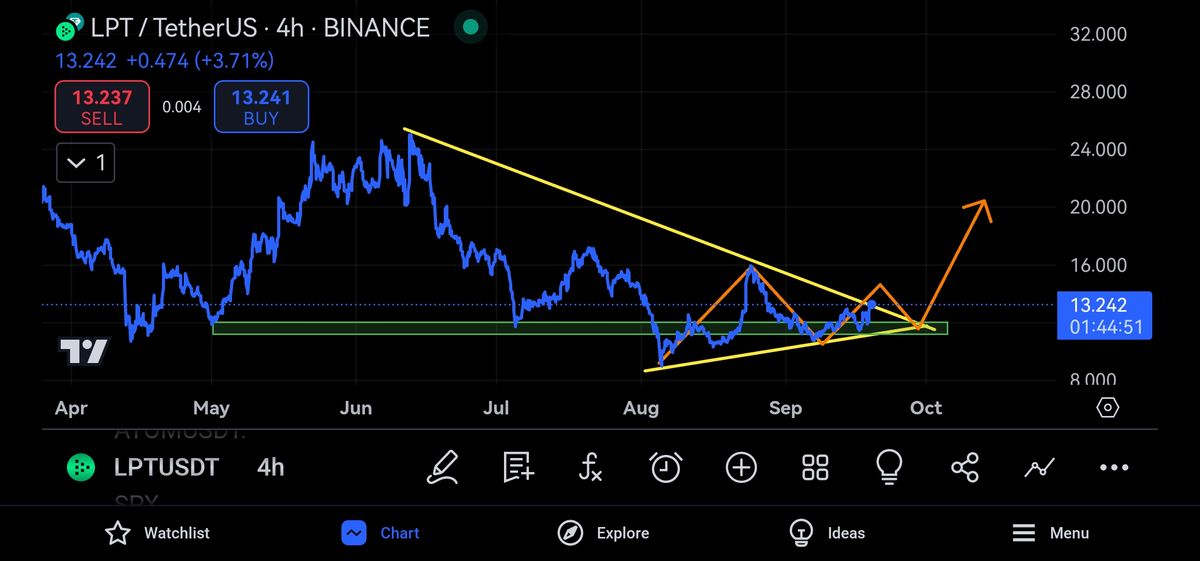Tap the plus circle add icon

click(741, 467)
